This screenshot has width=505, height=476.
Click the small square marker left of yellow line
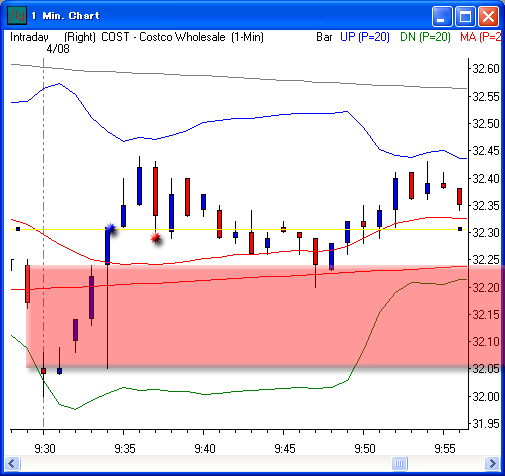[18, 229]
